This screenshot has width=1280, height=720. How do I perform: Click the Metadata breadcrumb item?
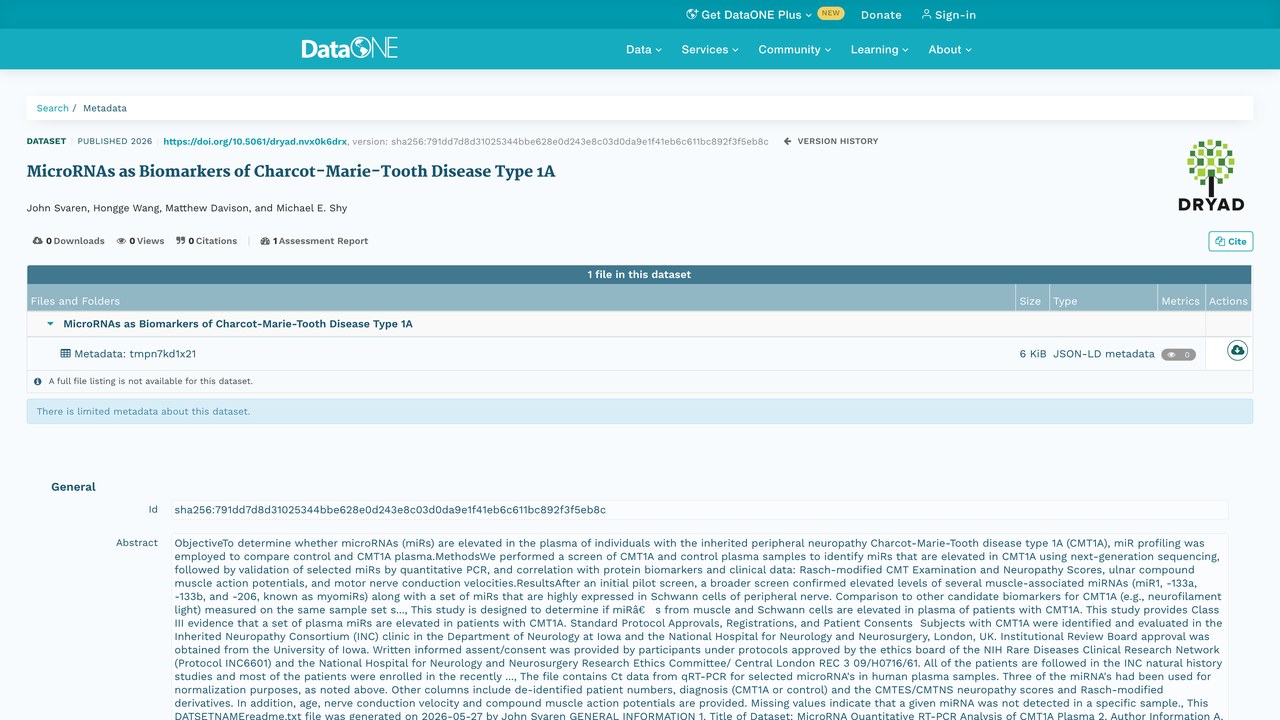point(105,108)
